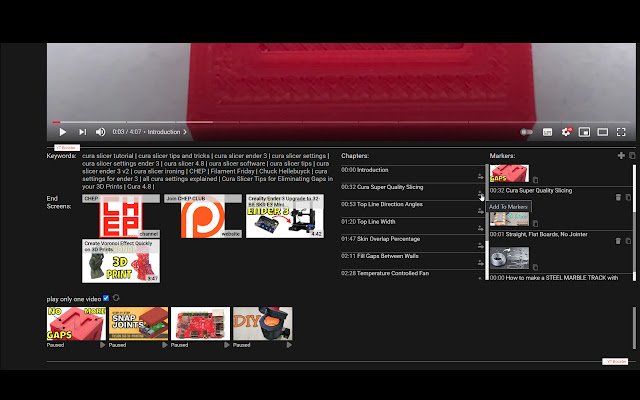This screenshot has width=640, height=400.
Task: Play the DIY thumbnail video
Action: [x=289, y=345]
